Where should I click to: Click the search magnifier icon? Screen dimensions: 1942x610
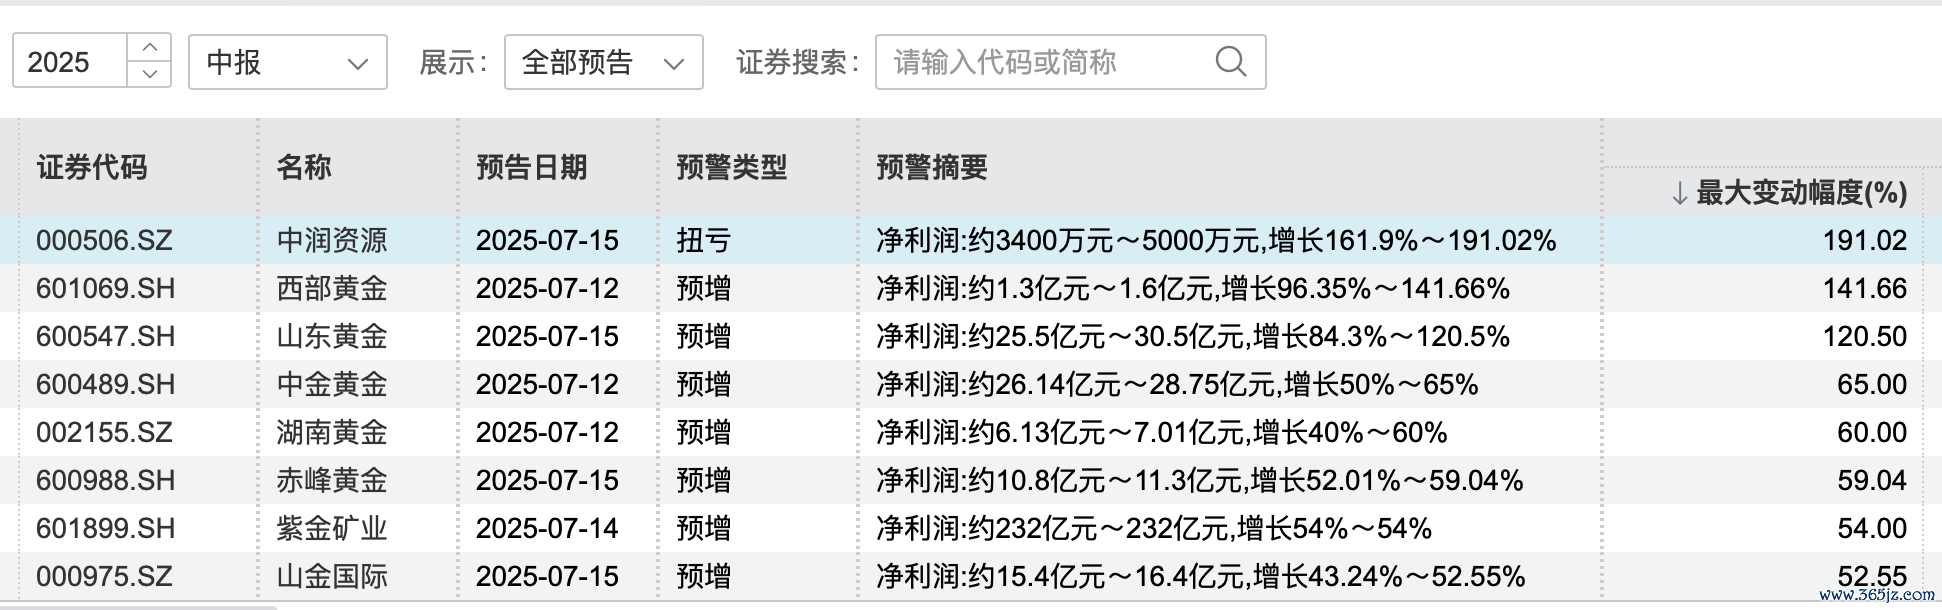(x=1230, y=62)
